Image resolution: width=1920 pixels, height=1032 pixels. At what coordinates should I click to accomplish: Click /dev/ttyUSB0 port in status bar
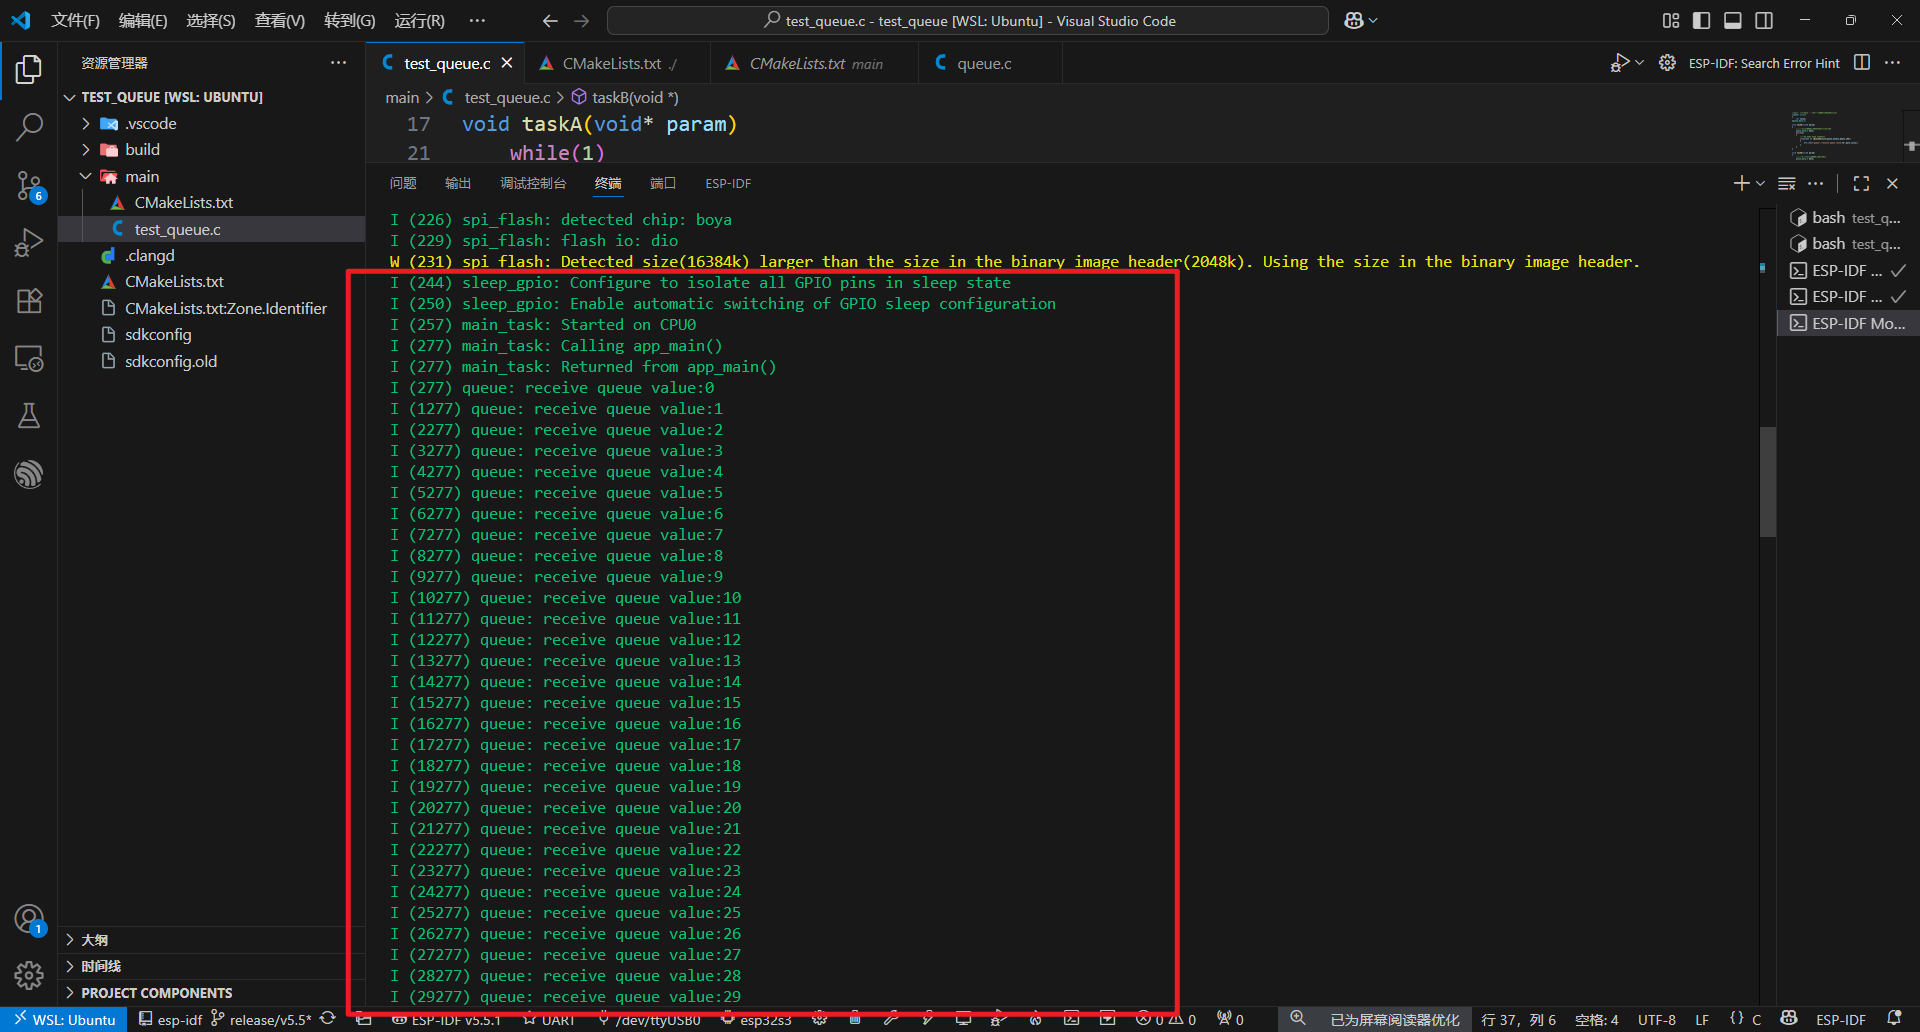[649, 1019]
